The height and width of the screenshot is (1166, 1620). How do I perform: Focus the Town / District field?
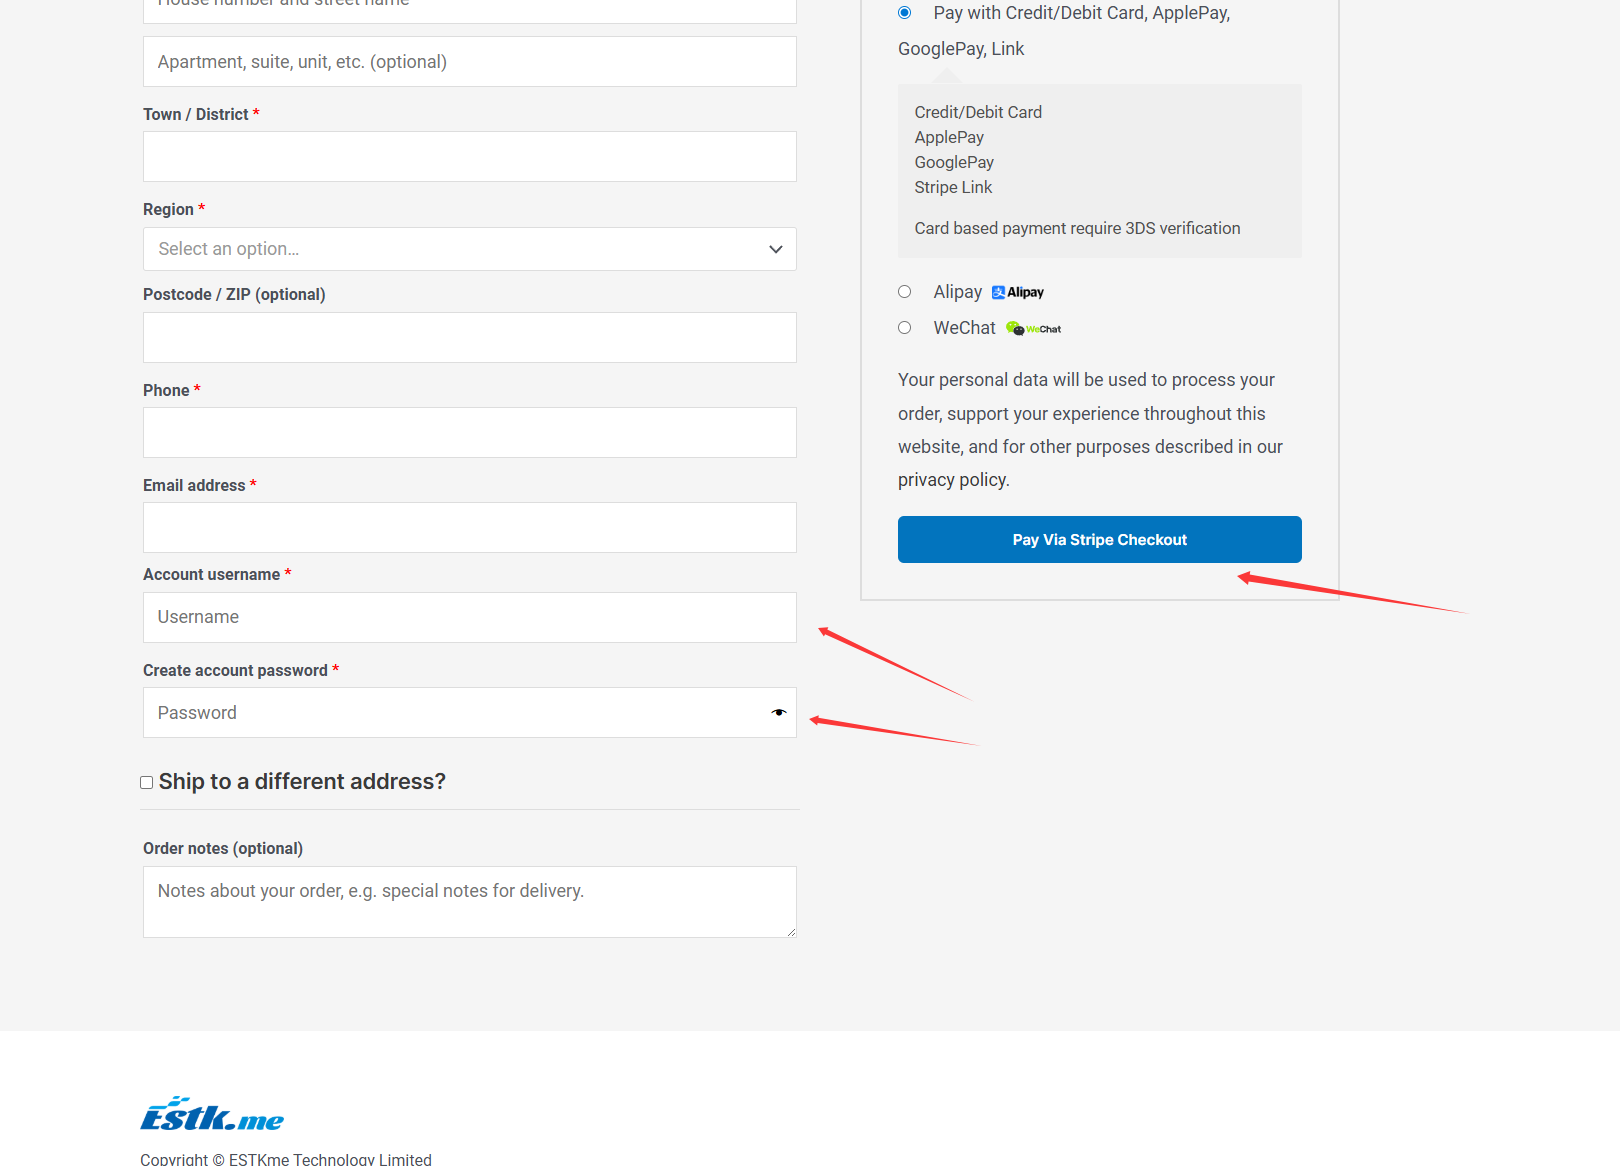click(469, 157)
